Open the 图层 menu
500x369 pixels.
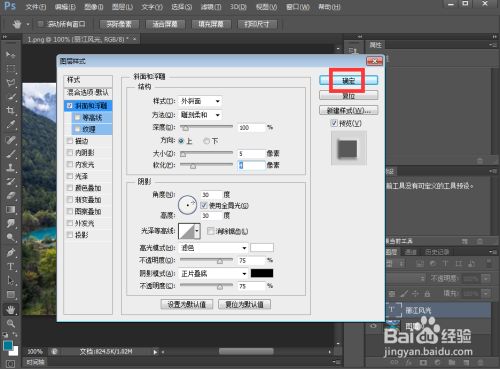[123, 7]
